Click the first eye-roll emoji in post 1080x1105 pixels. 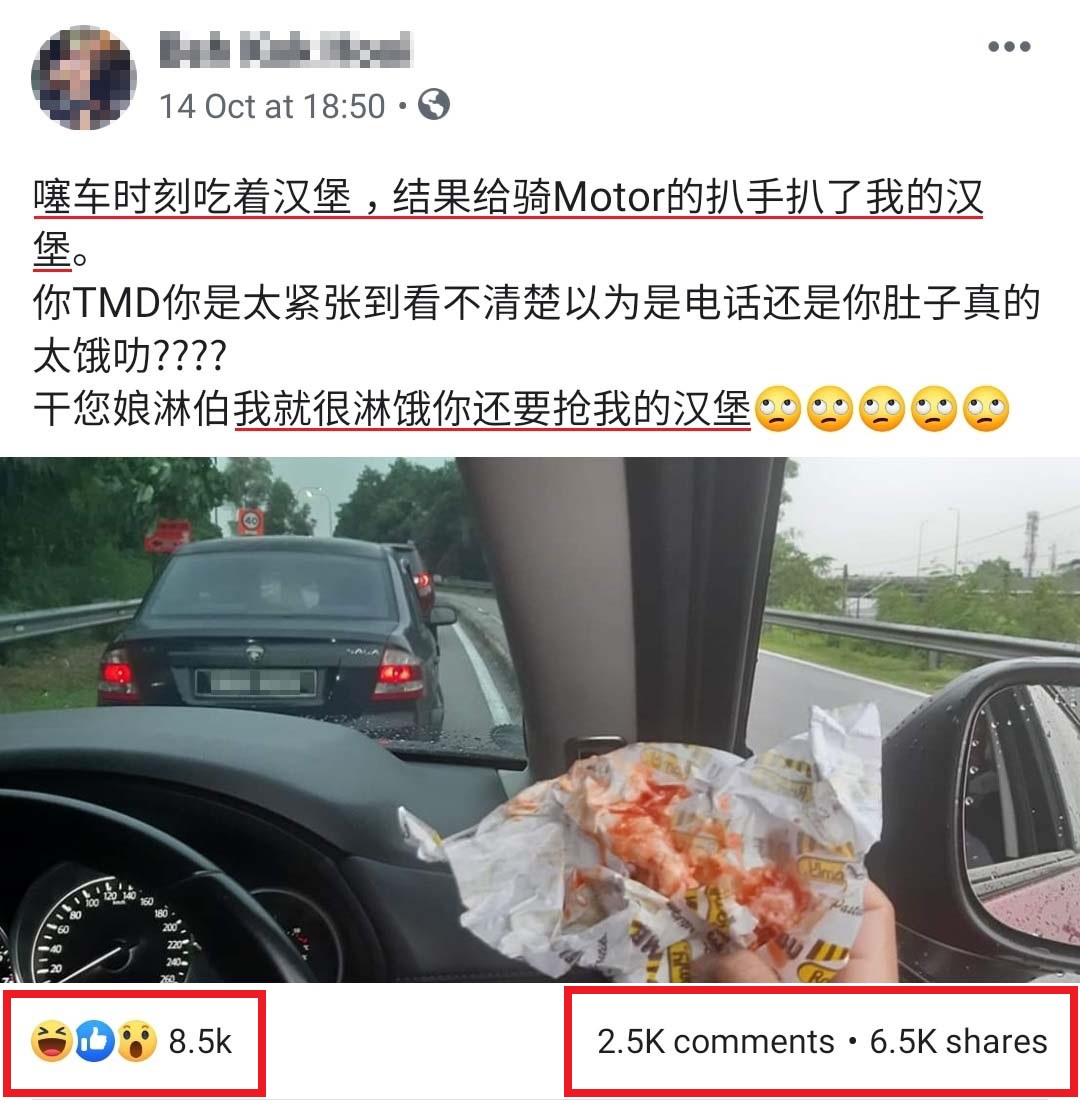tap(778, 409)
